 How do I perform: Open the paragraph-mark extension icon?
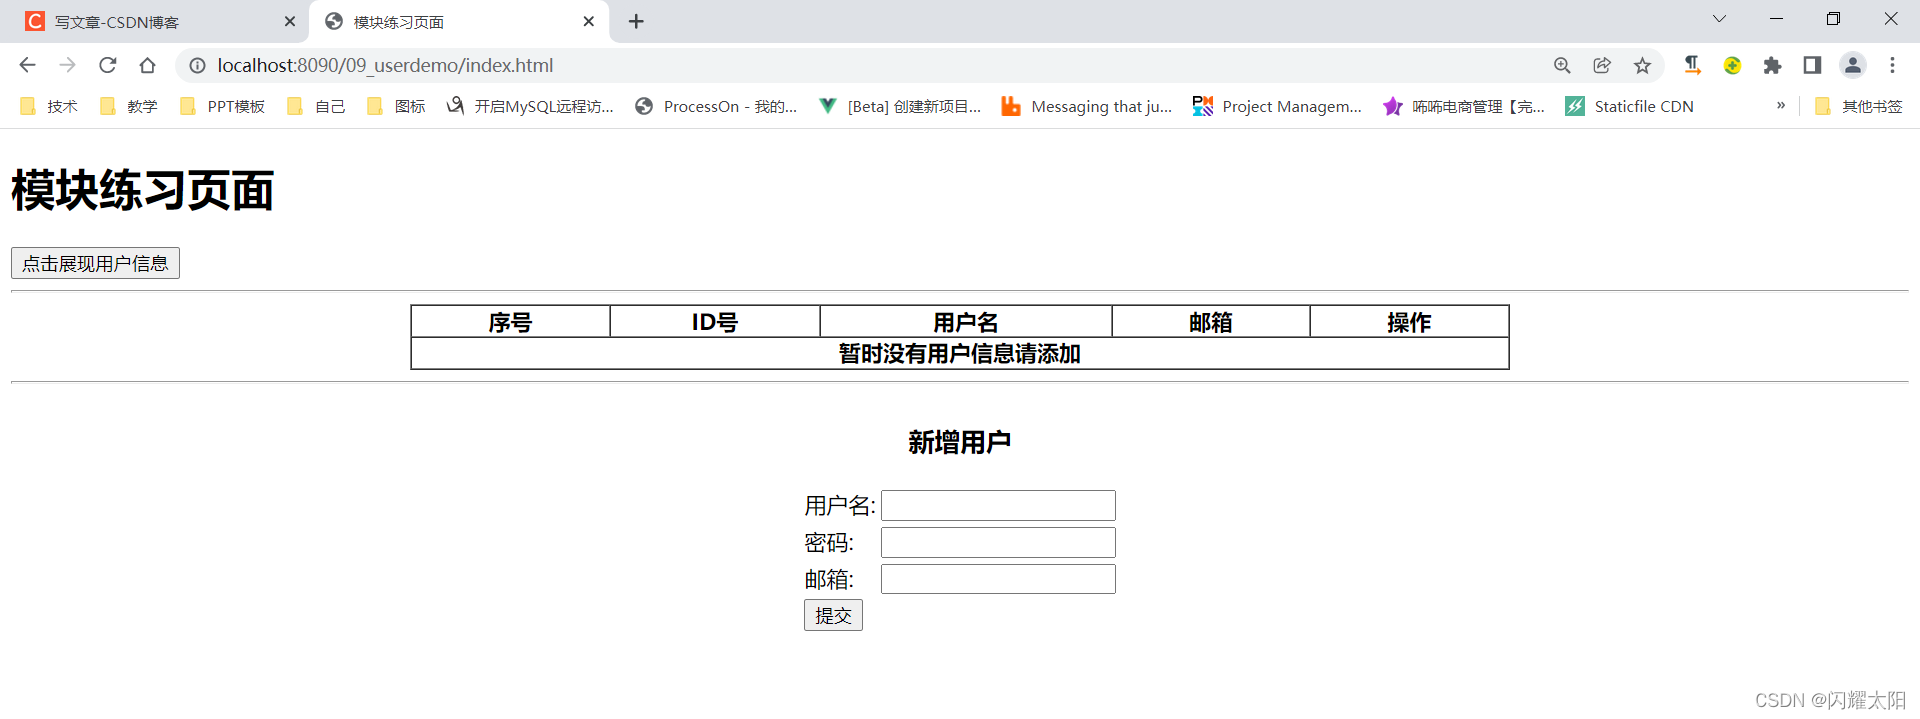pos(1692,65)
